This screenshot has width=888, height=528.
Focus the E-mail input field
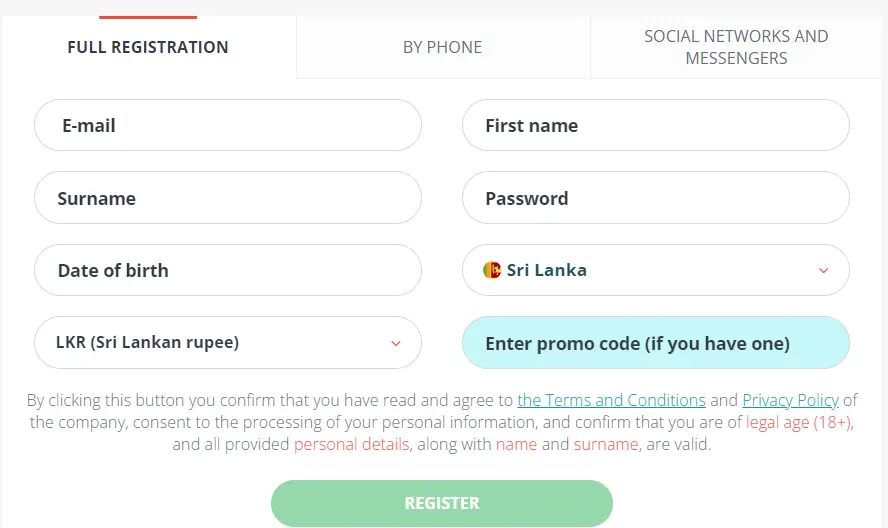pyautogui.click(x=227, y=126)
